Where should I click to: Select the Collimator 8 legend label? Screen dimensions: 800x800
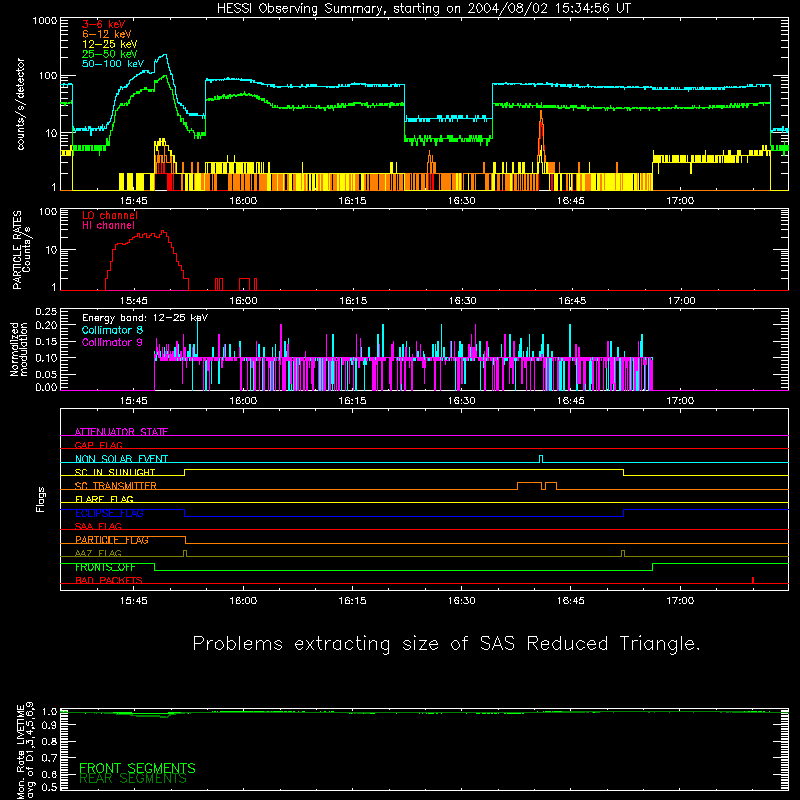click(112, 330)
